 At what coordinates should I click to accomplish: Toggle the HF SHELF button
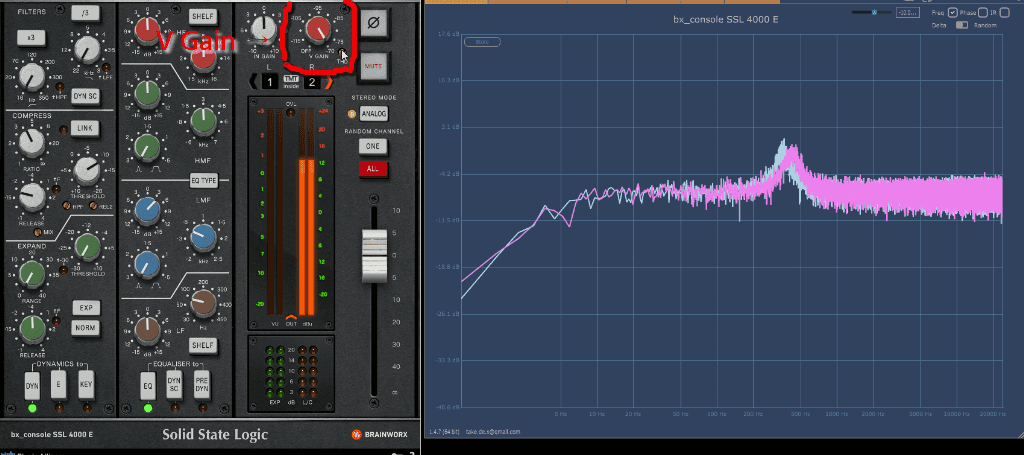pyautogui.click(x=202, y=16)
